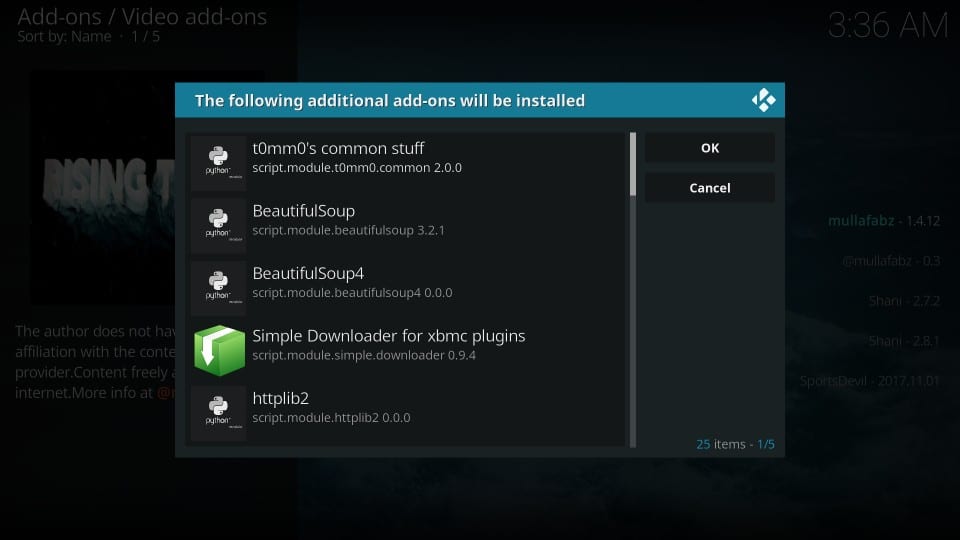Click the Simple Downloader green box icon

point(219,350)
